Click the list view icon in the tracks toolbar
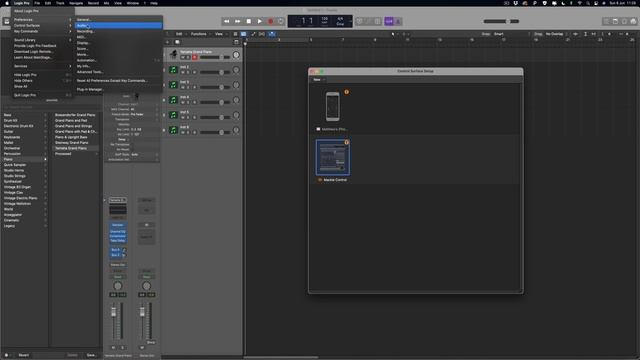Viewport: 640px width, 360px height. point(235,34)
